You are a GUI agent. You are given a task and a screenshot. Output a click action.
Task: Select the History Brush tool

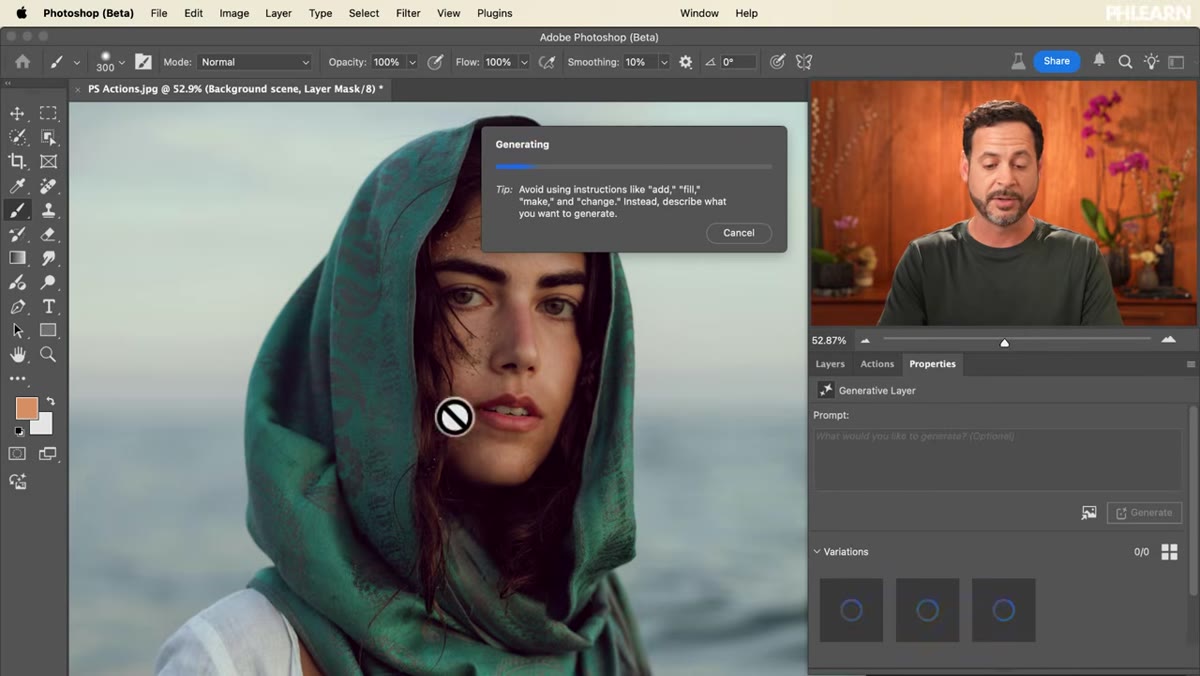(x=17, y=234)
